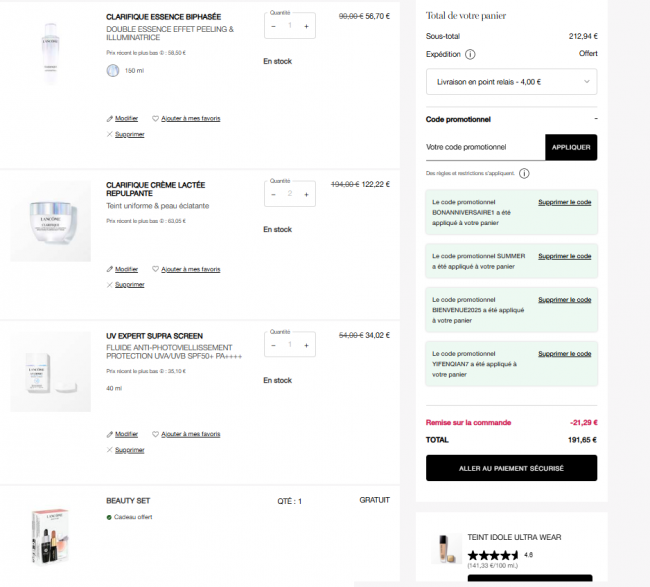
Task: Remove the SUMMER promo code
Action: (x=565, y=256)
